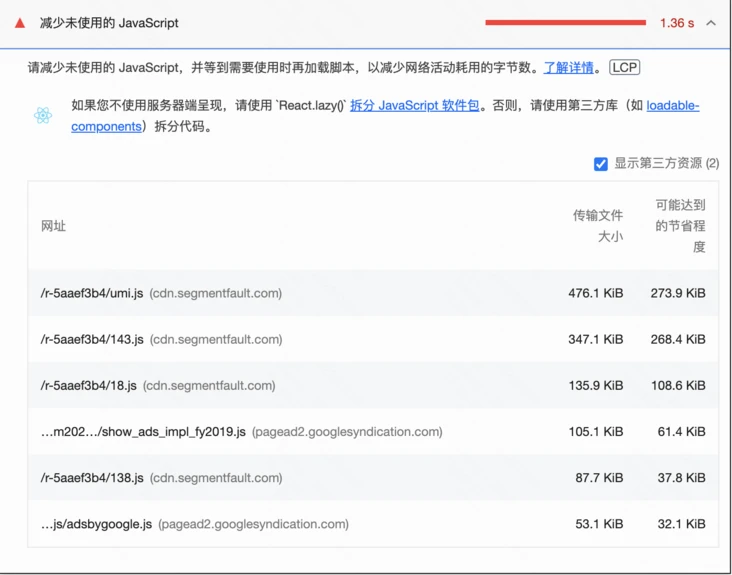This screenshot has width=732, height=575.
Task: Open the /r-5aaef3b4/umi.js URL
Action: (92, 294)
